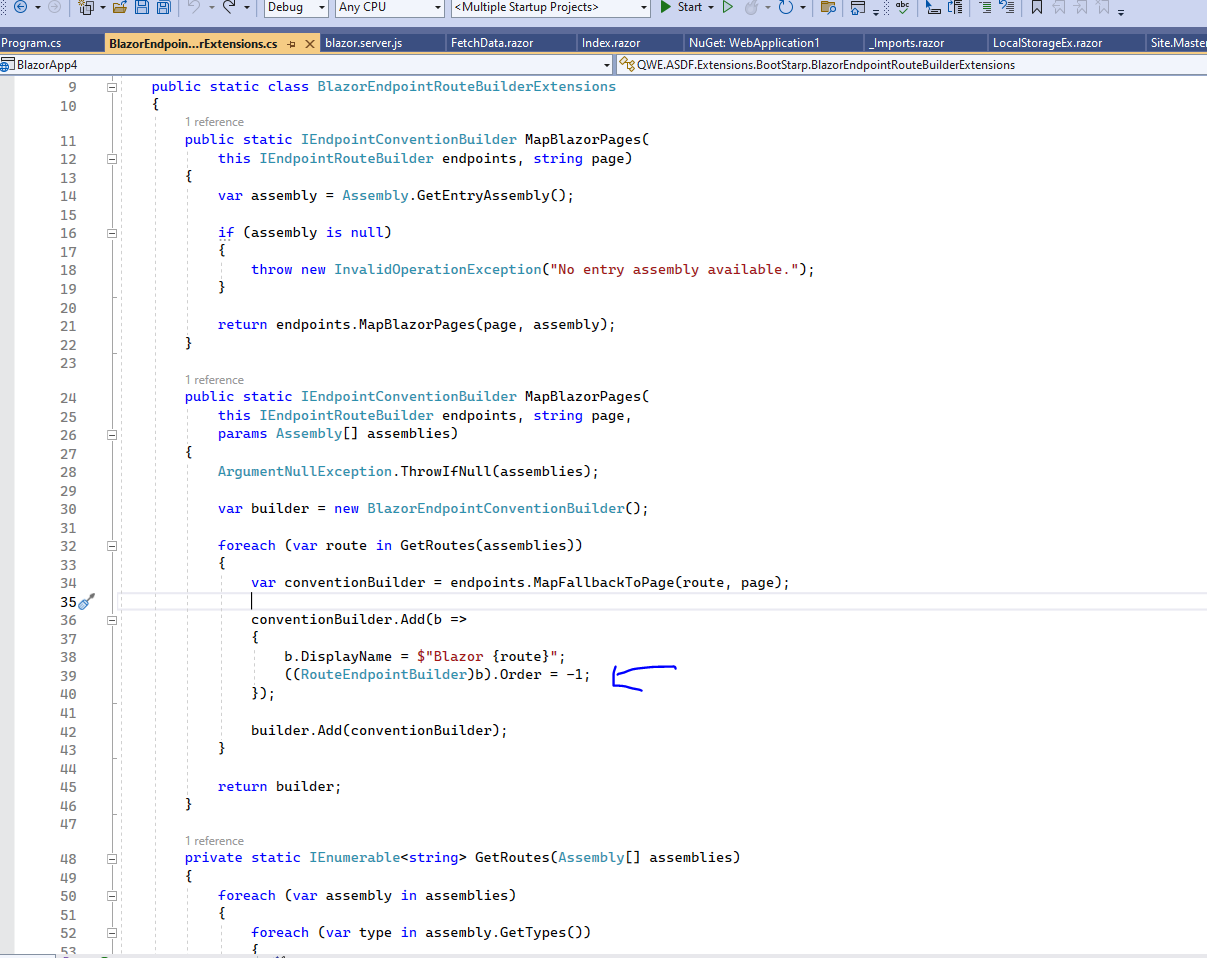Collapse the foreach loop on line 32
1207x958 pixels.
pyautogui.click(x=112, y=545)
